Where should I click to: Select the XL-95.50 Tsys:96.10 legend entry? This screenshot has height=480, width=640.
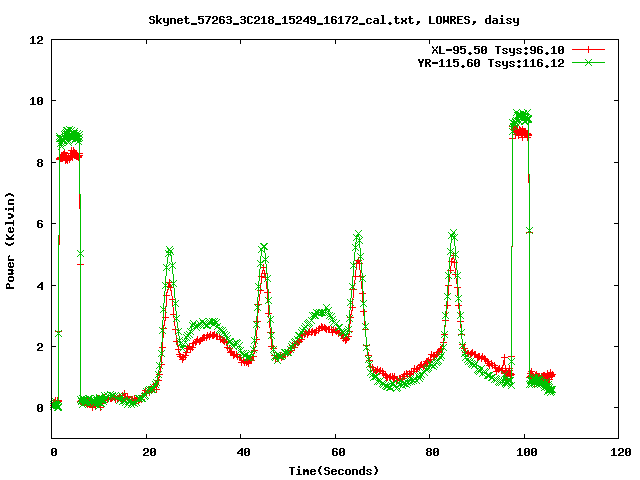[x=498, y=50]
